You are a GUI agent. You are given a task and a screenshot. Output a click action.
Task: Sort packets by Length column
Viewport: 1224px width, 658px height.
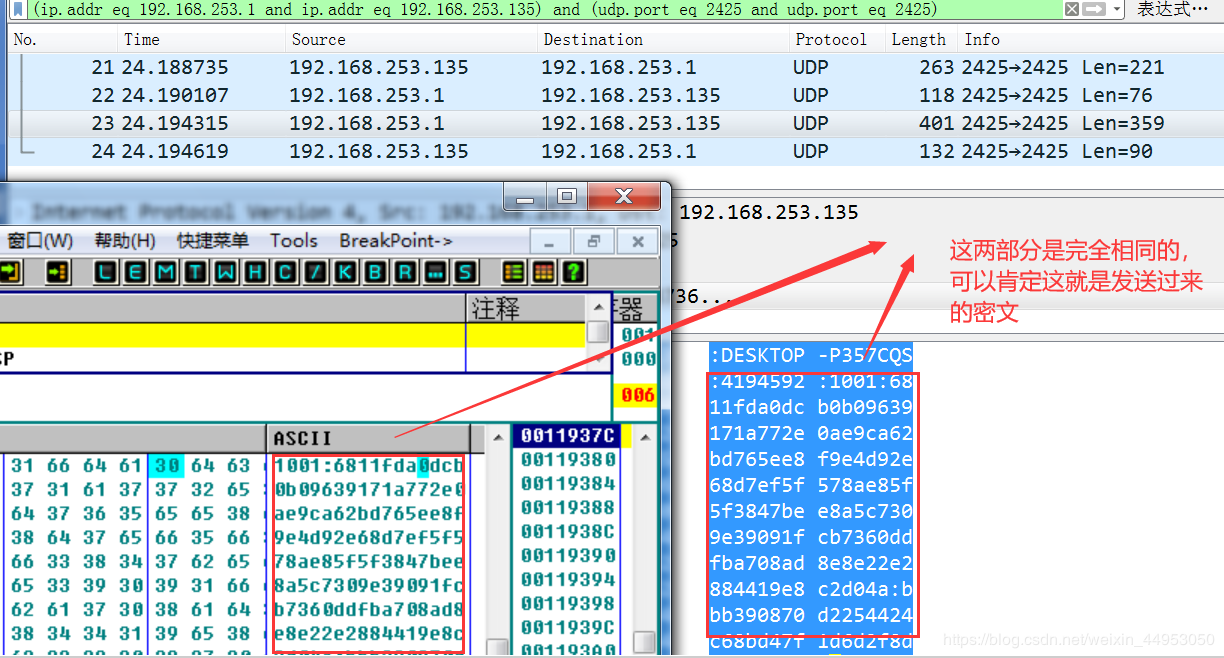(x=920, y=40)
